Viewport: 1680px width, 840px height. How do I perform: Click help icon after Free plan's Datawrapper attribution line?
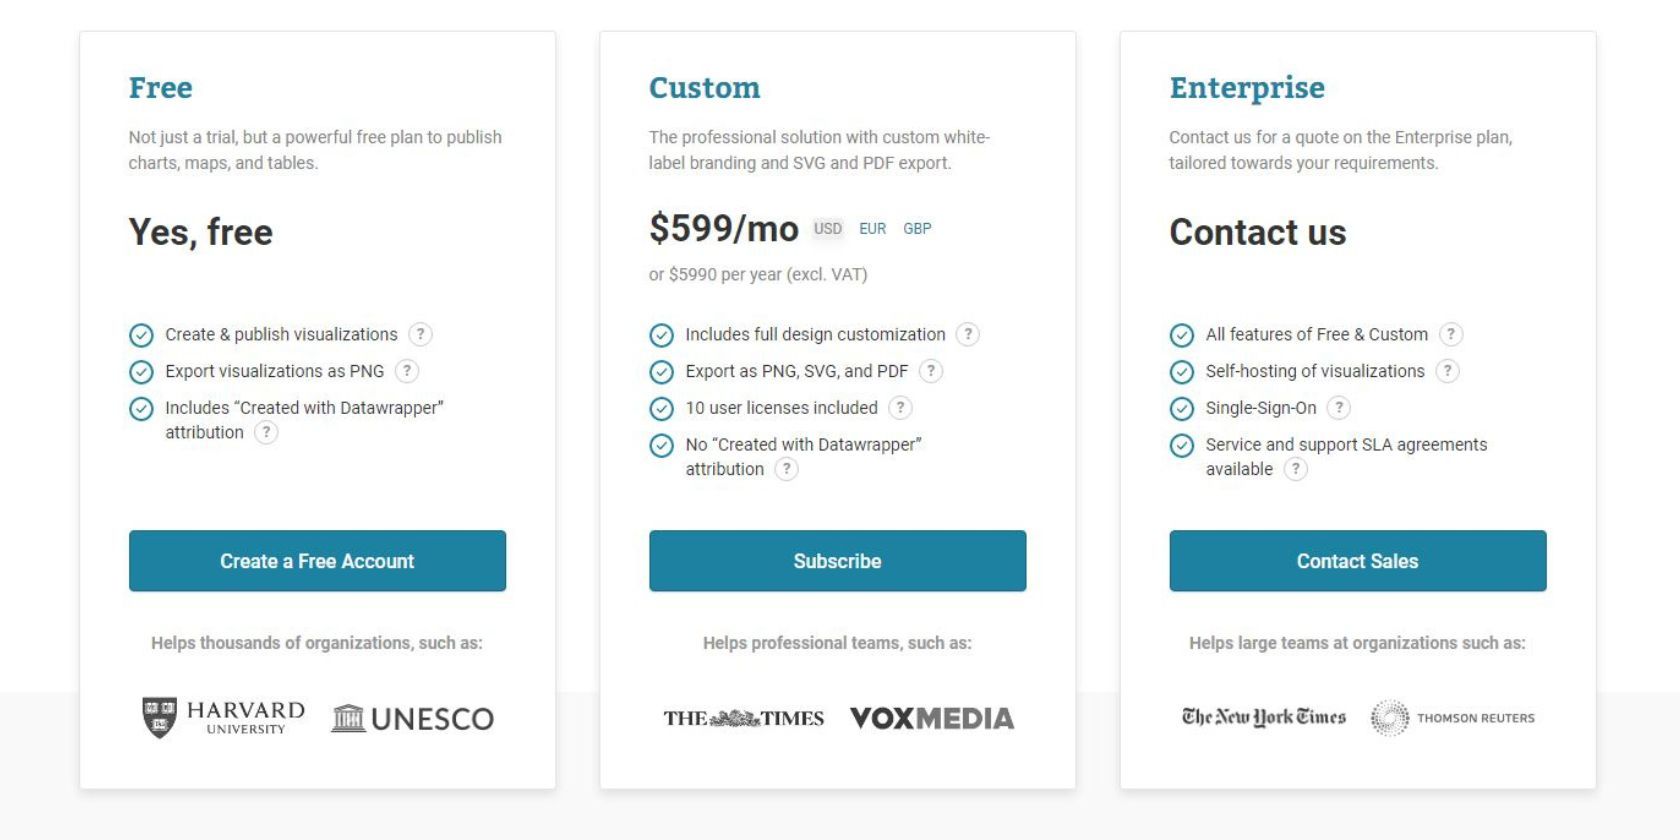266,432
